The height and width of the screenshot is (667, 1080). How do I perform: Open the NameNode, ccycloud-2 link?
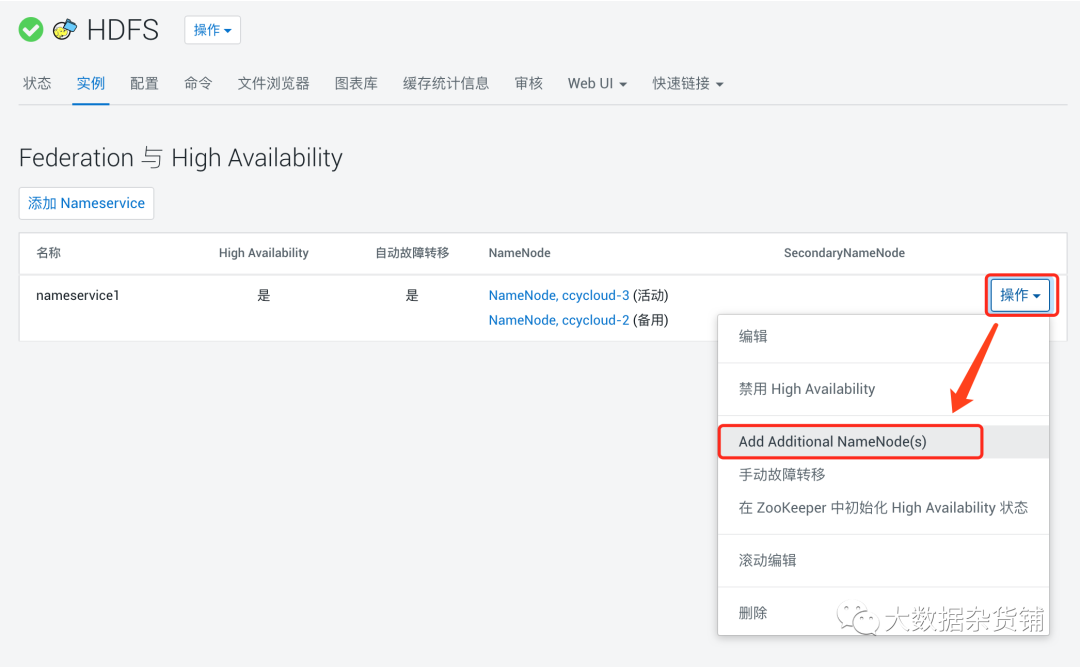(559, 320)
